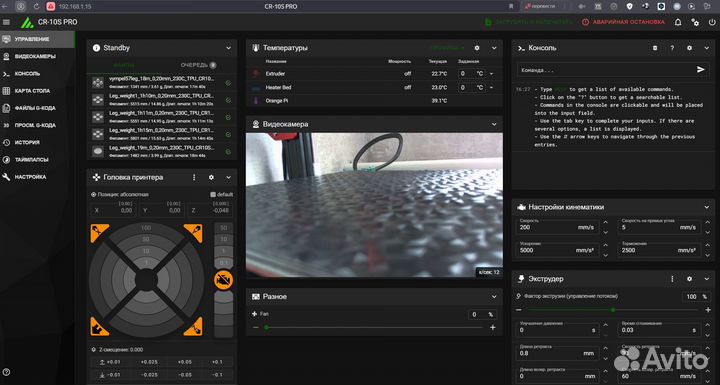Open Головка принтера three-dot menu
The height and width of the screenshot is (385, 720).
(194, 177)
